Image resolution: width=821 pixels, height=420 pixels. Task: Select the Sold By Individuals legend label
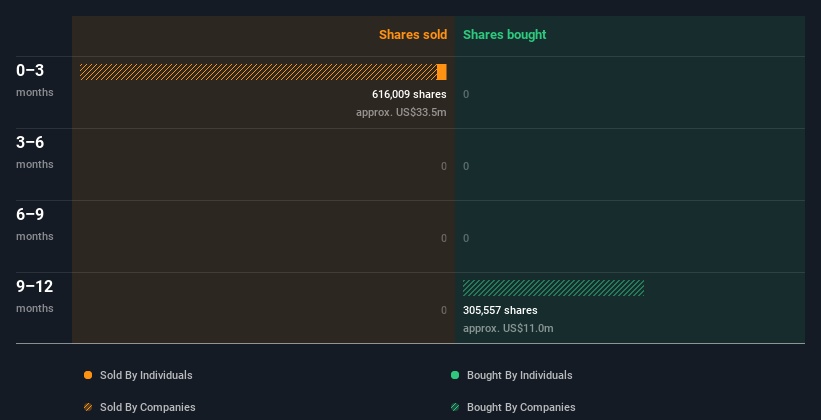[146, 375]
